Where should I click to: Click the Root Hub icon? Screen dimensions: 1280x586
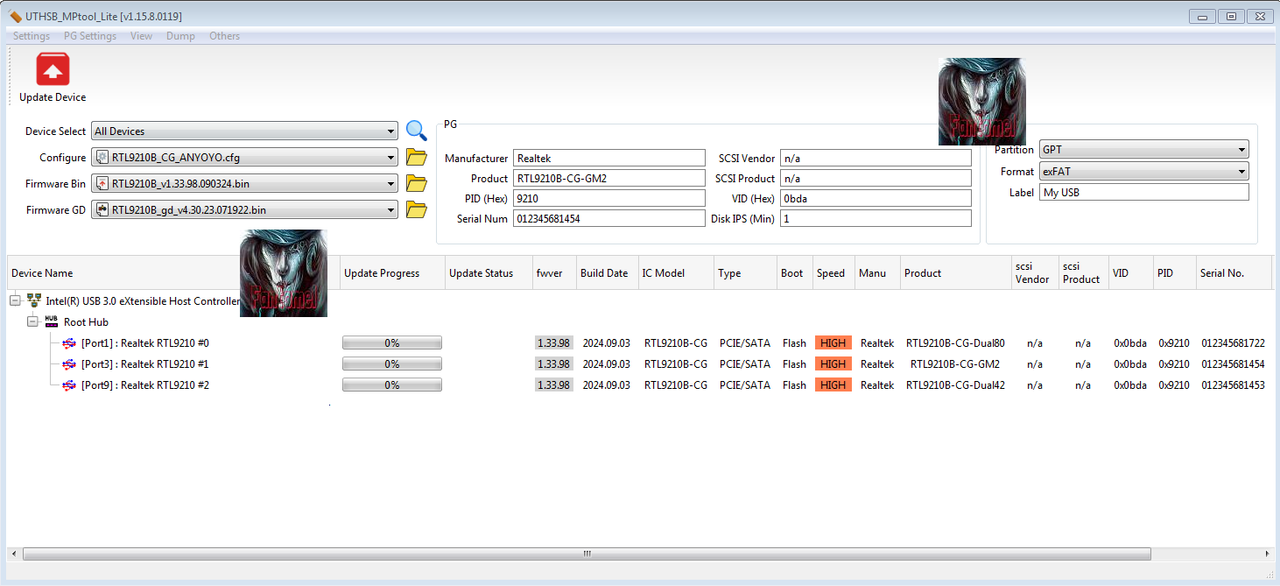pyautogui.click(x=52, y=322)
